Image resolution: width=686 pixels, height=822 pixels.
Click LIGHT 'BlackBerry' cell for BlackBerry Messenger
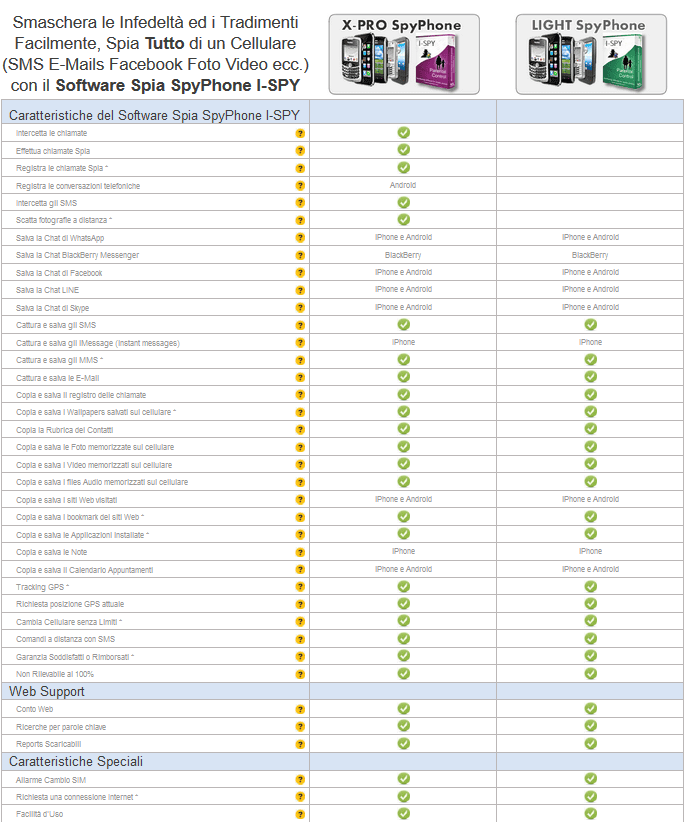point(590,255)
